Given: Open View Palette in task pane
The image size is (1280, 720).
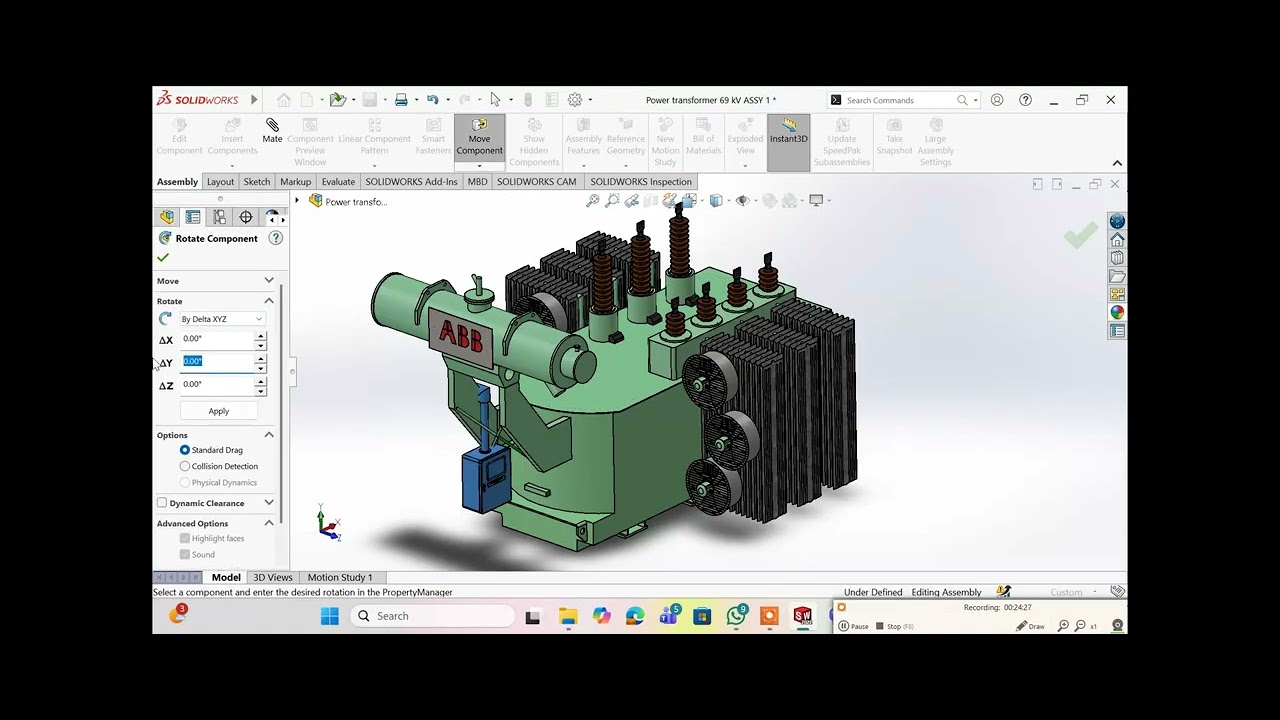Looking at the screenshot, I should click(1117, 294).
